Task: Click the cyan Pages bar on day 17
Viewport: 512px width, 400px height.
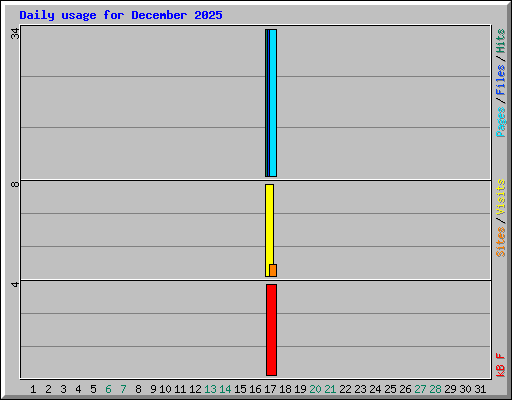Action: [273, 103]
